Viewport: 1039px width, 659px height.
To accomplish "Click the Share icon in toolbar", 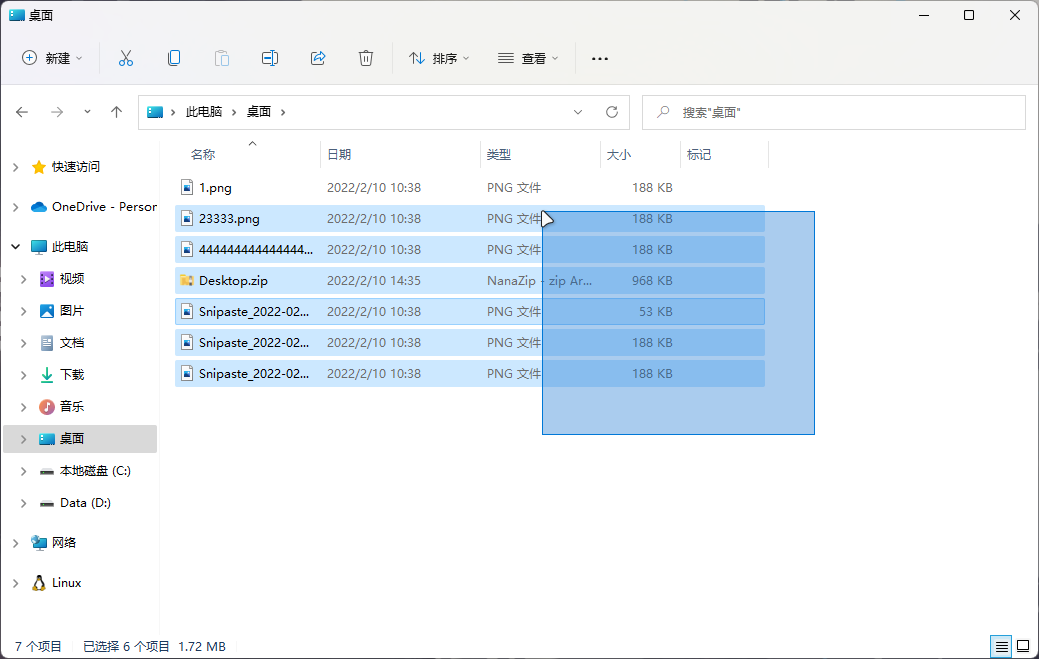I will click(x=318, y=58).
